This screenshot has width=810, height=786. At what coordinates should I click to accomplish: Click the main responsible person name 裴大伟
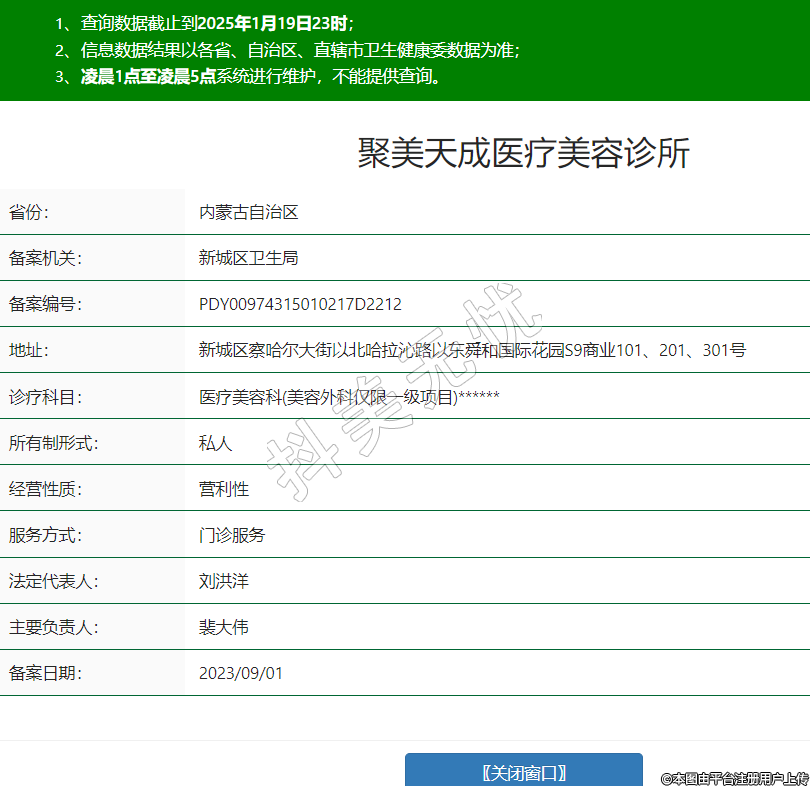(x=224, y=627)
